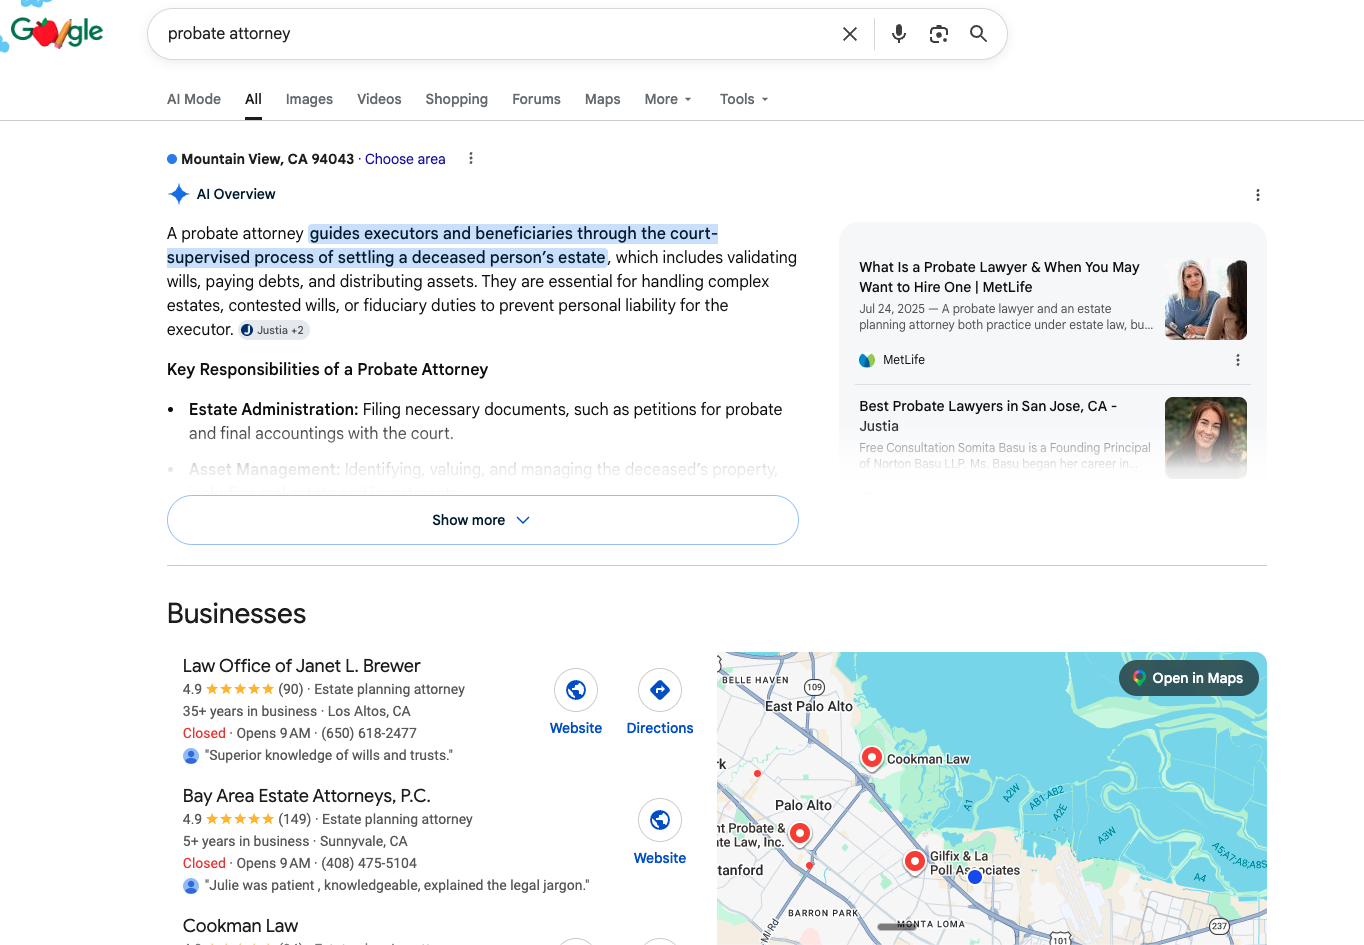This screenshot has width=1364, height=945.
Task: Open location options three-dot menu
Action: [471, 158]
